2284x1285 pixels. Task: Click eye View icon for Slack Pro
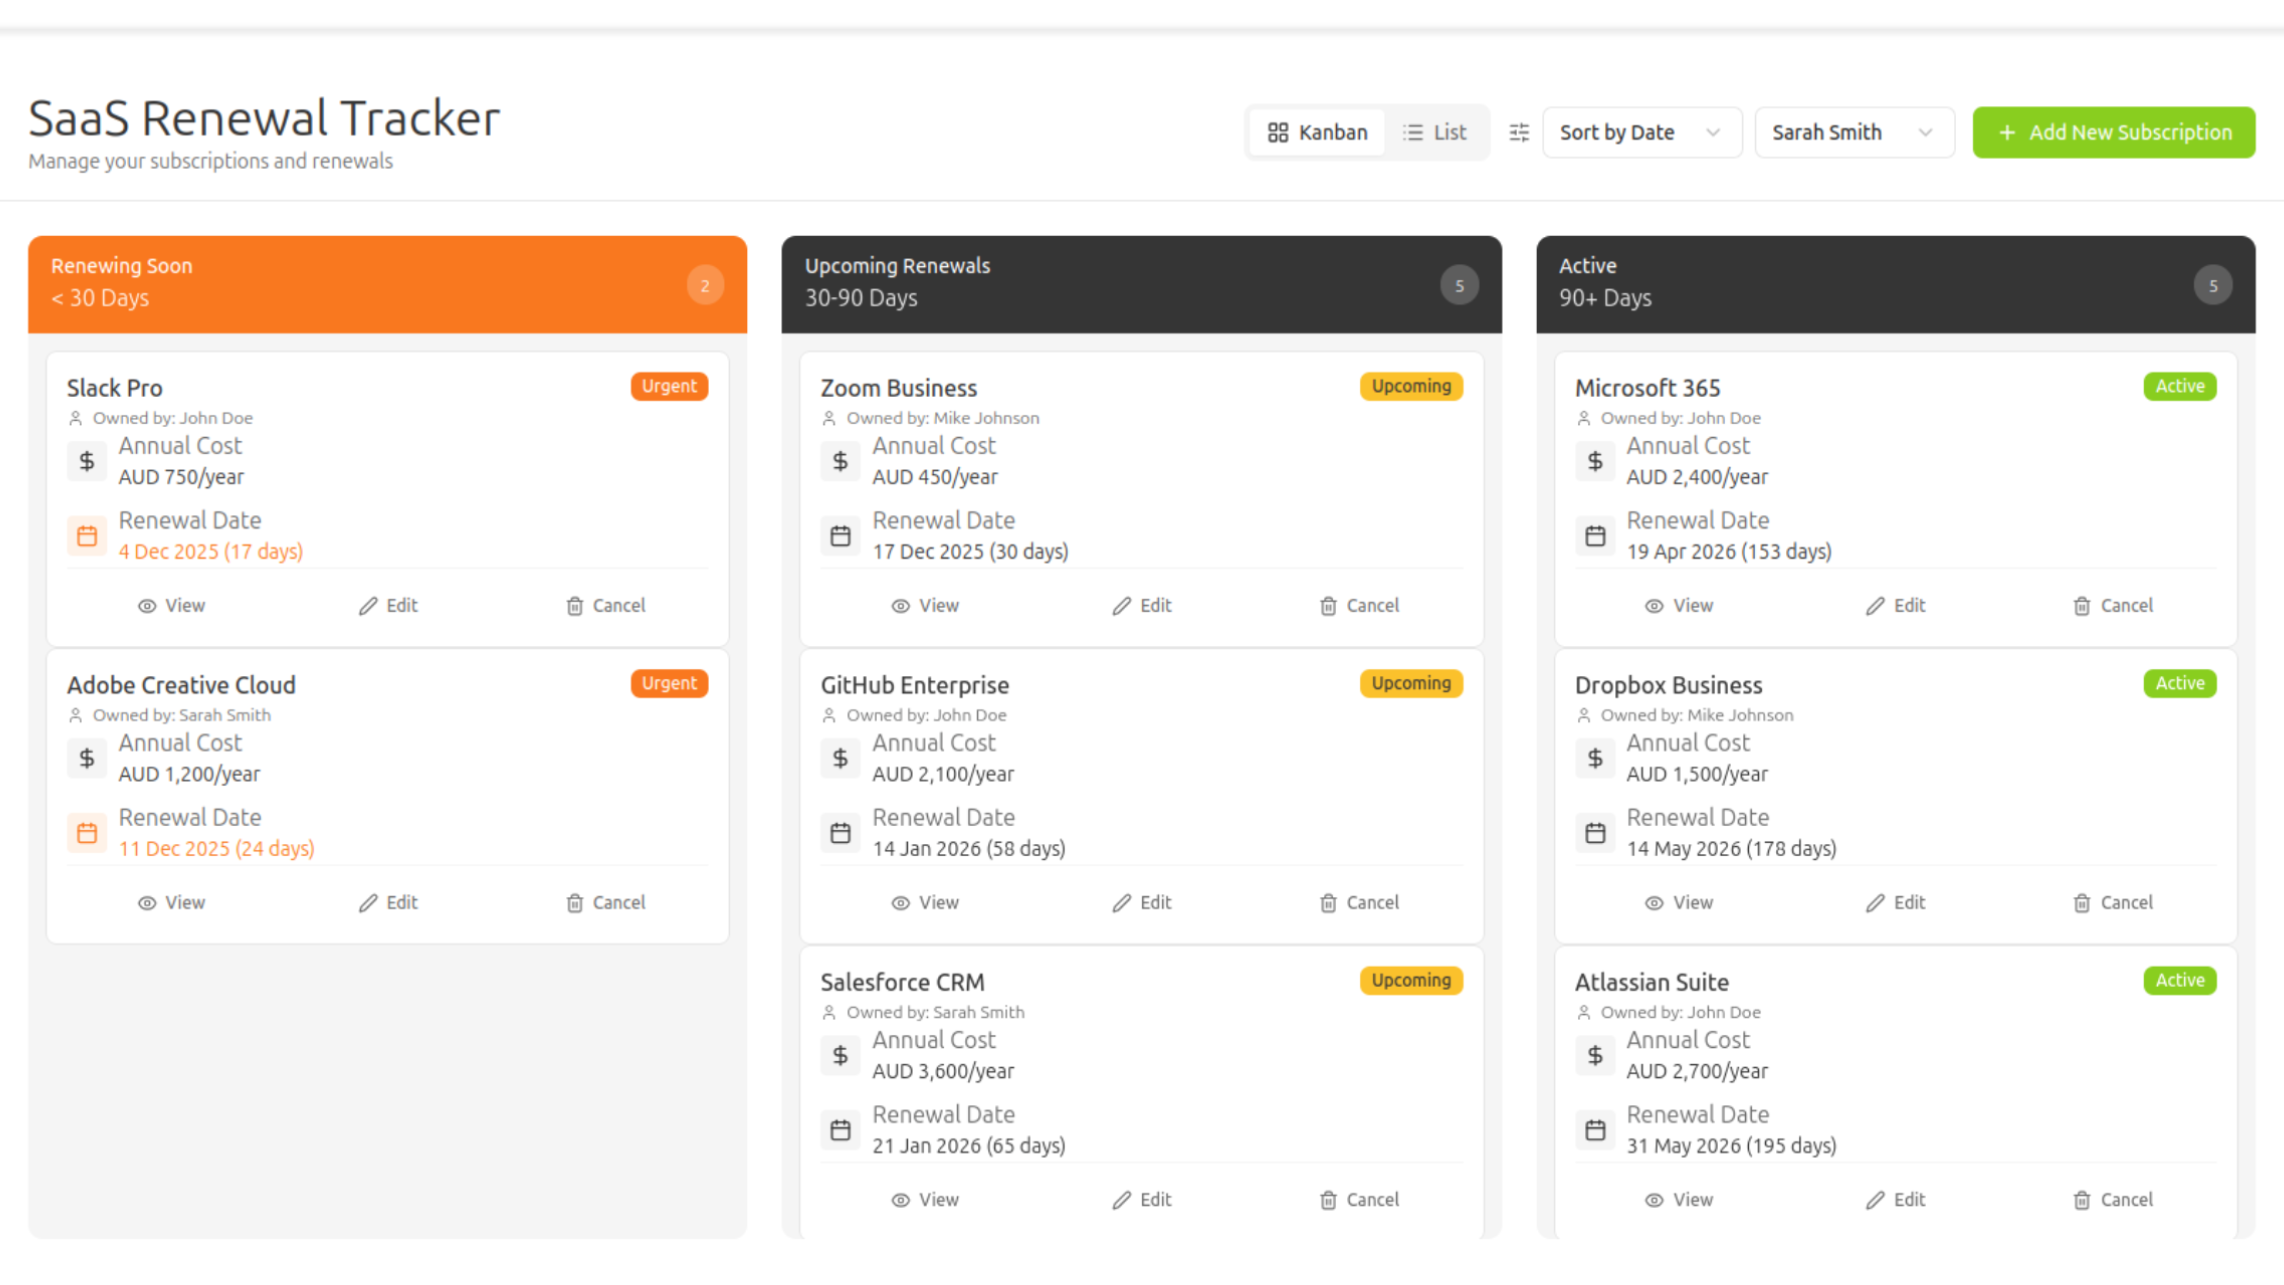[x=147, y=606]
